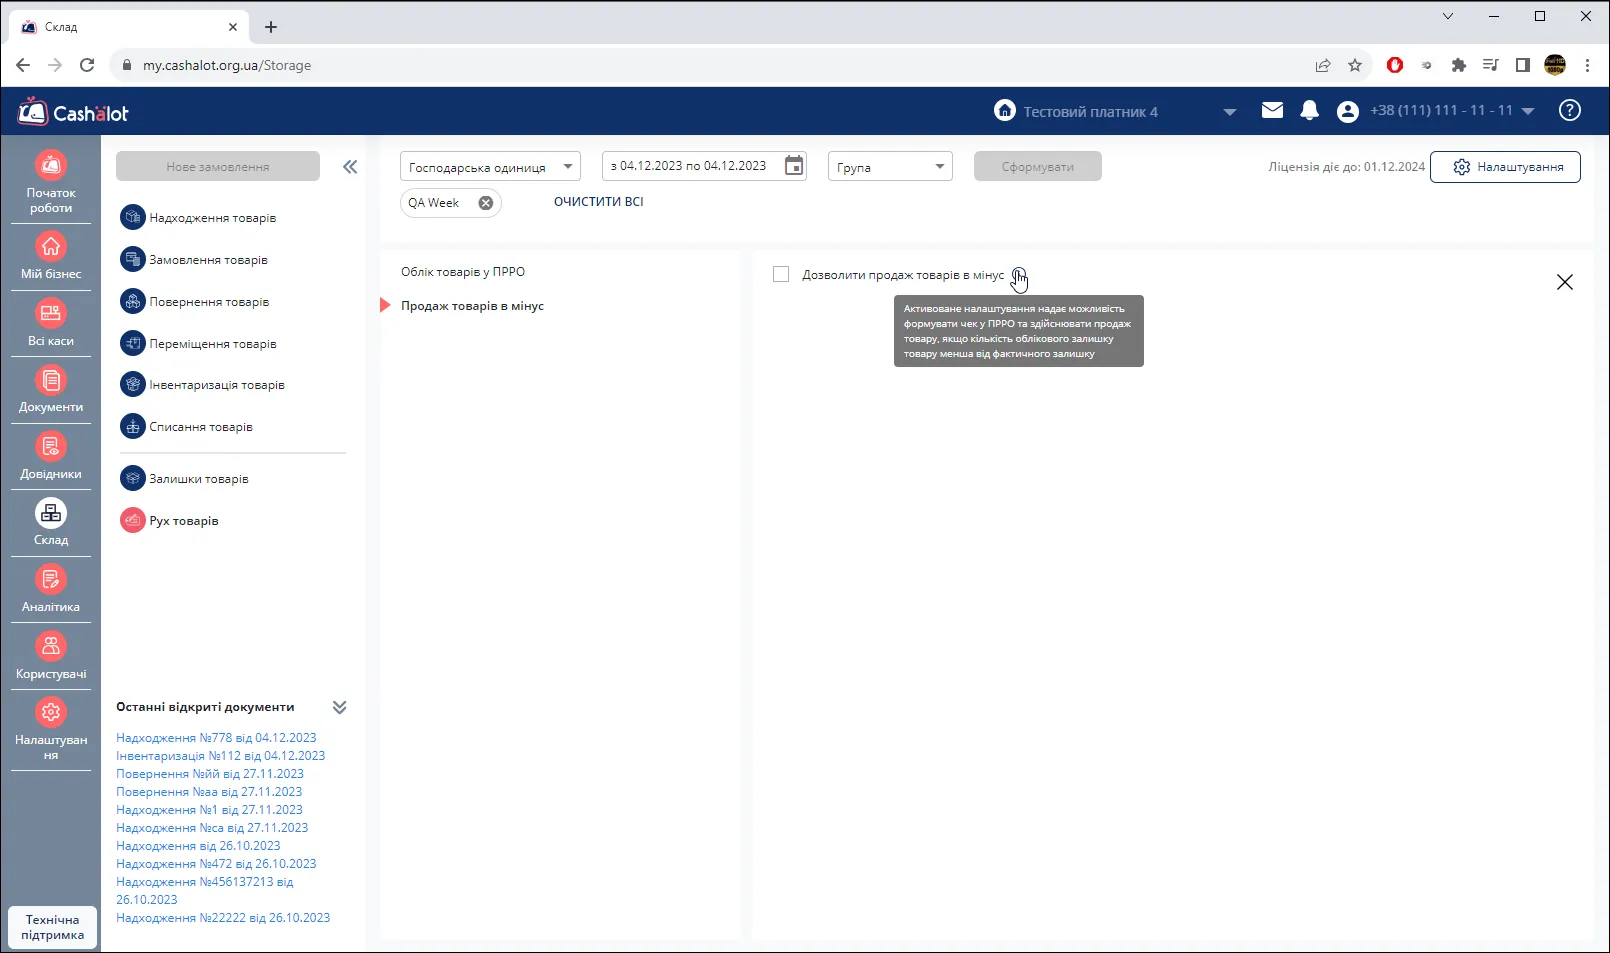Select Рух товарів menu item
The width and height of the screenshot is (1610, 953).
coord(169,520)
